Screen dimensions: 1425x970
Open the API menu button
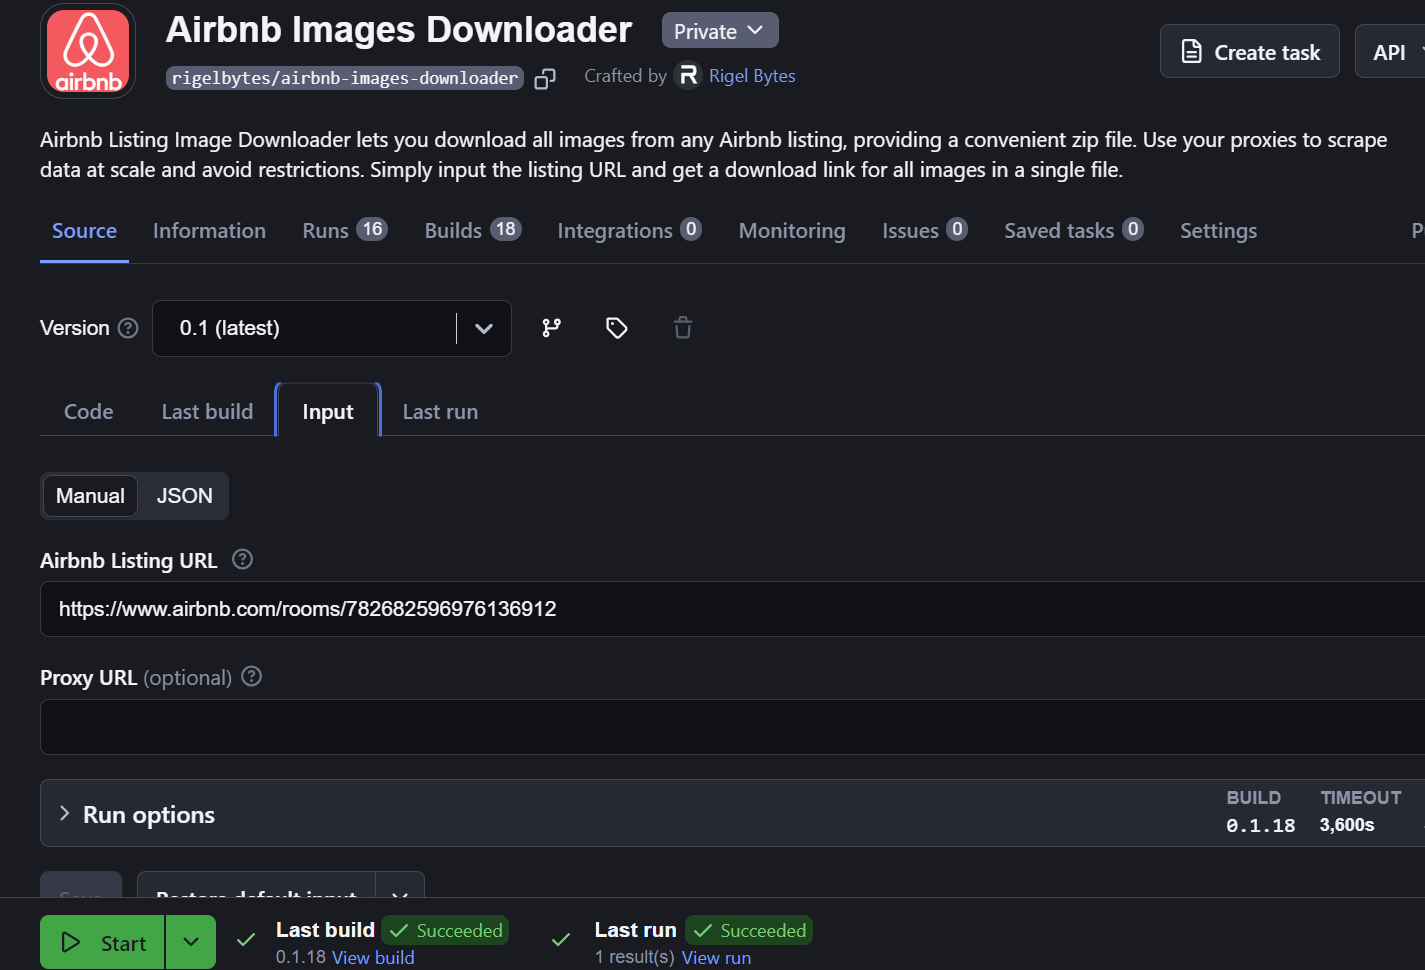[x=1391, y=52]
